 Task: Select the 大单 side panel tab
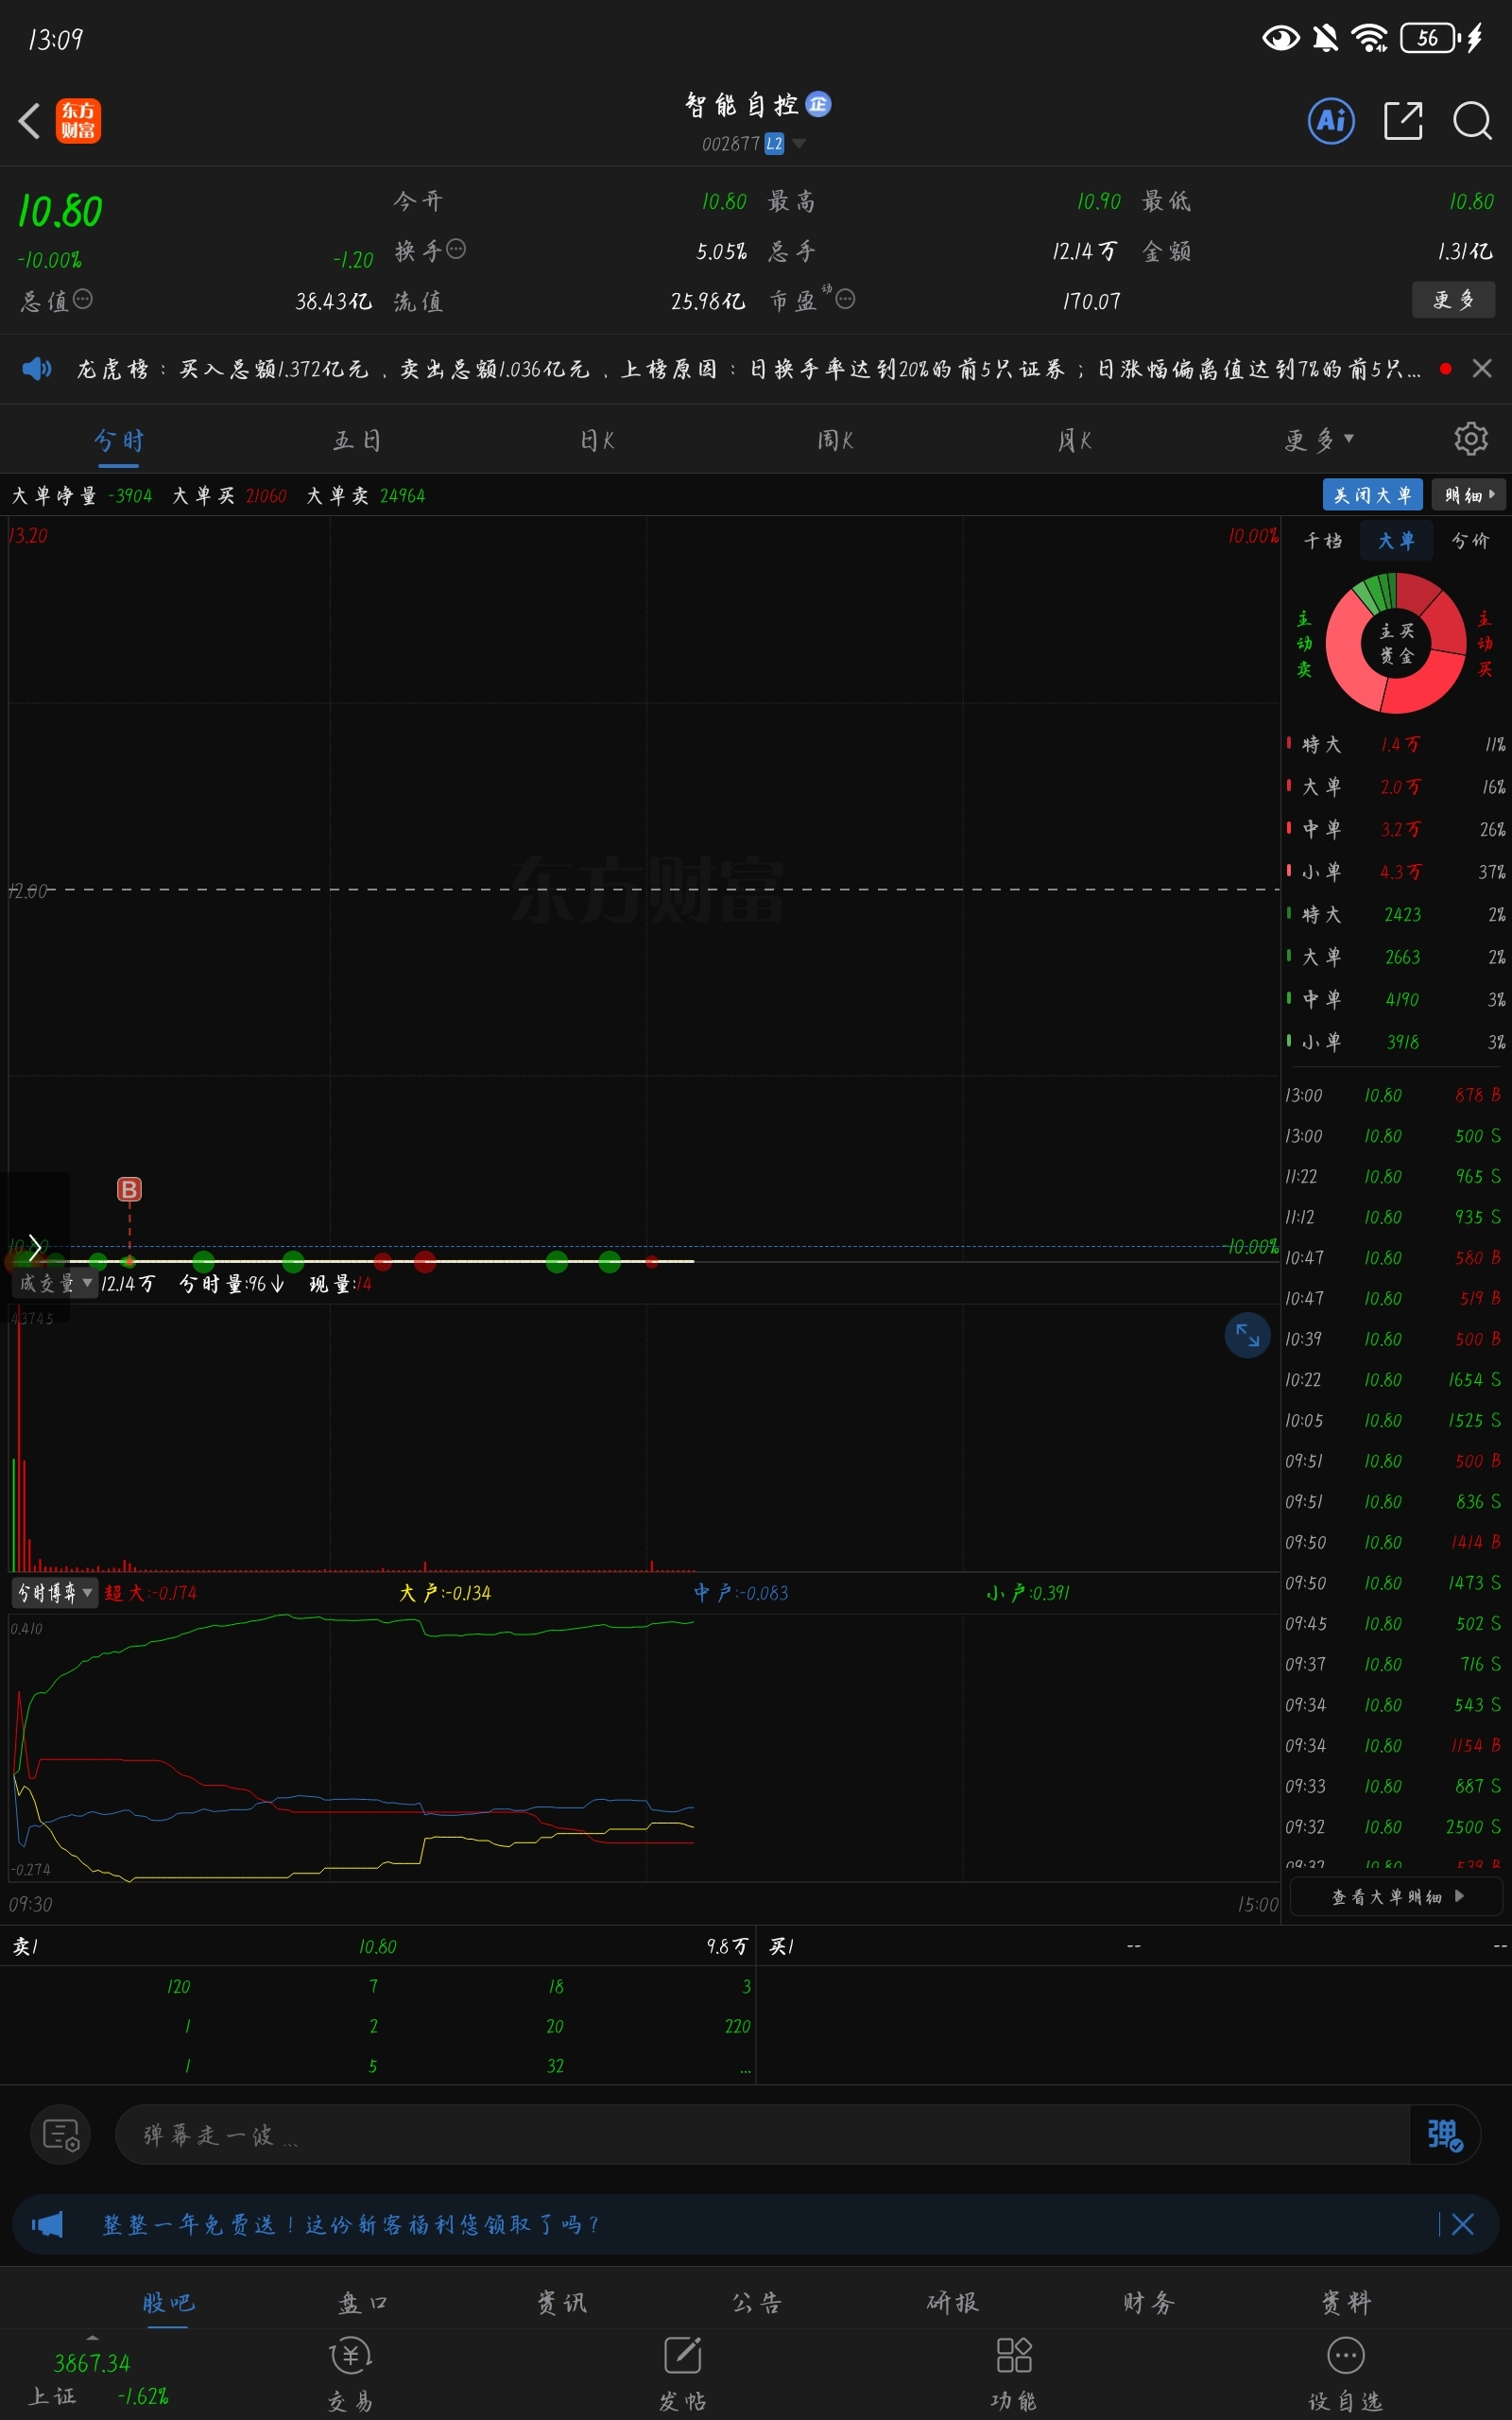click(1396, 541)
